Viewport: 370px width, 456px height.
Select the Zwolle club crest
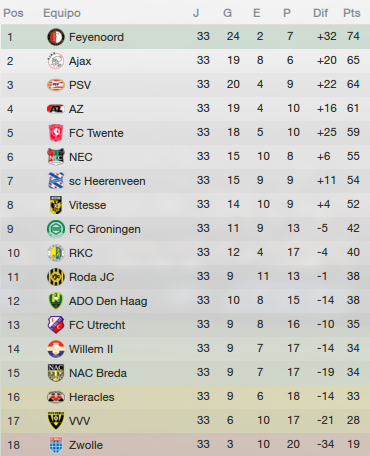coord(56,445)
